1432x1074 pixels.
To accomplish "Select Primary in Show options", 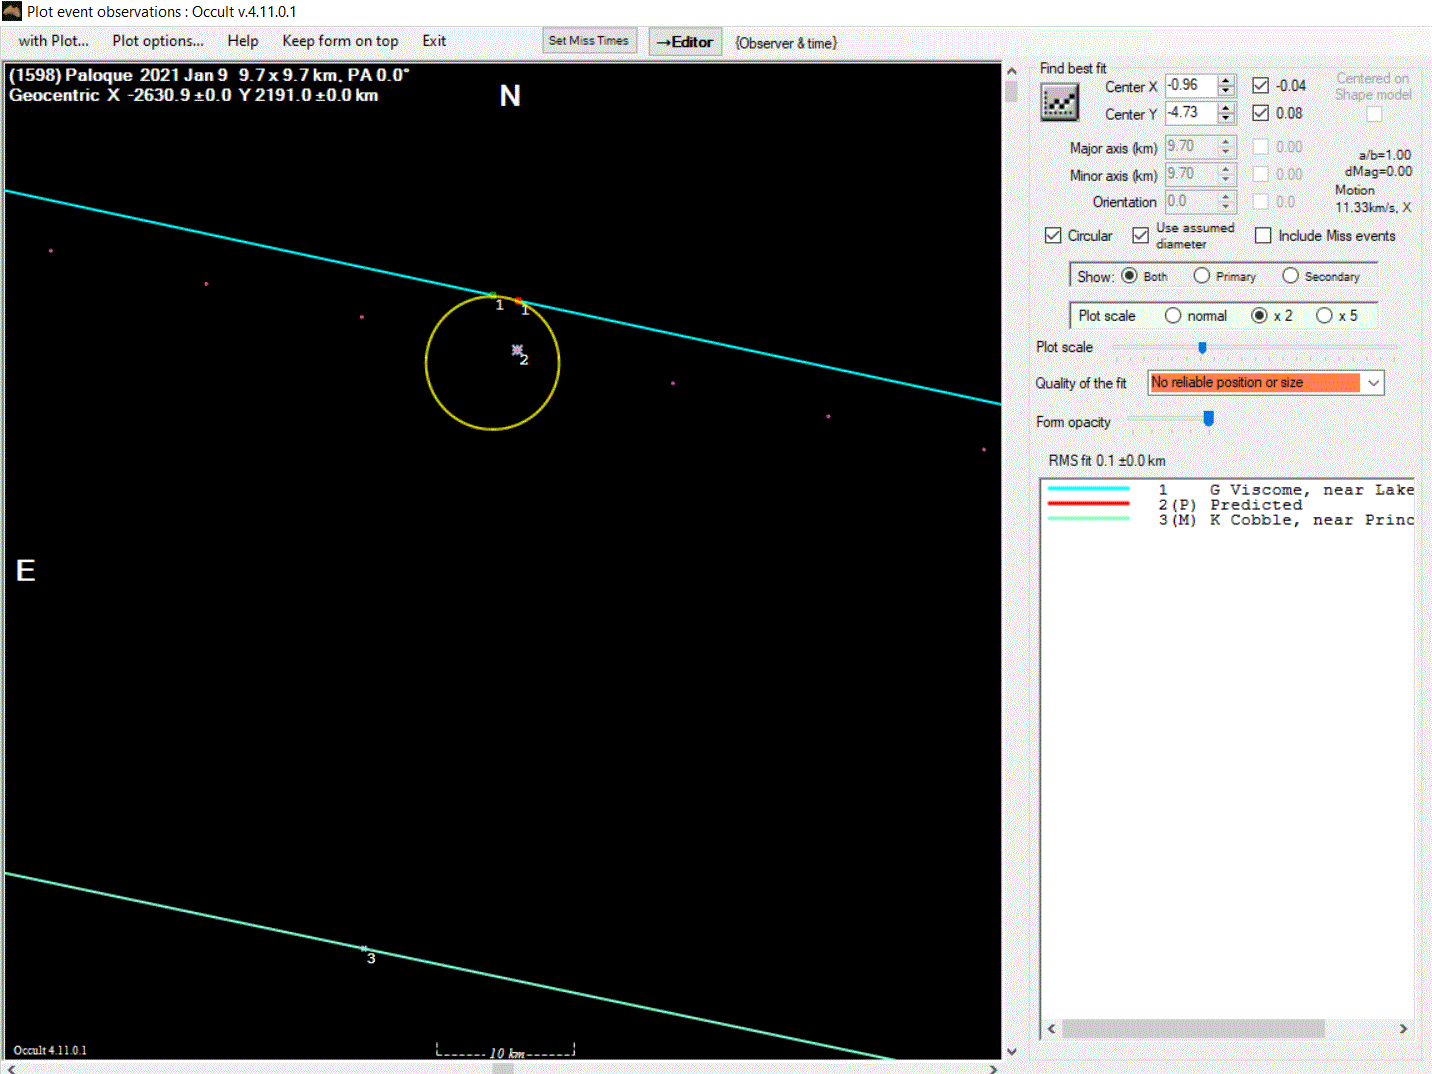I will pyautogui.click(x=1202, y=276).
